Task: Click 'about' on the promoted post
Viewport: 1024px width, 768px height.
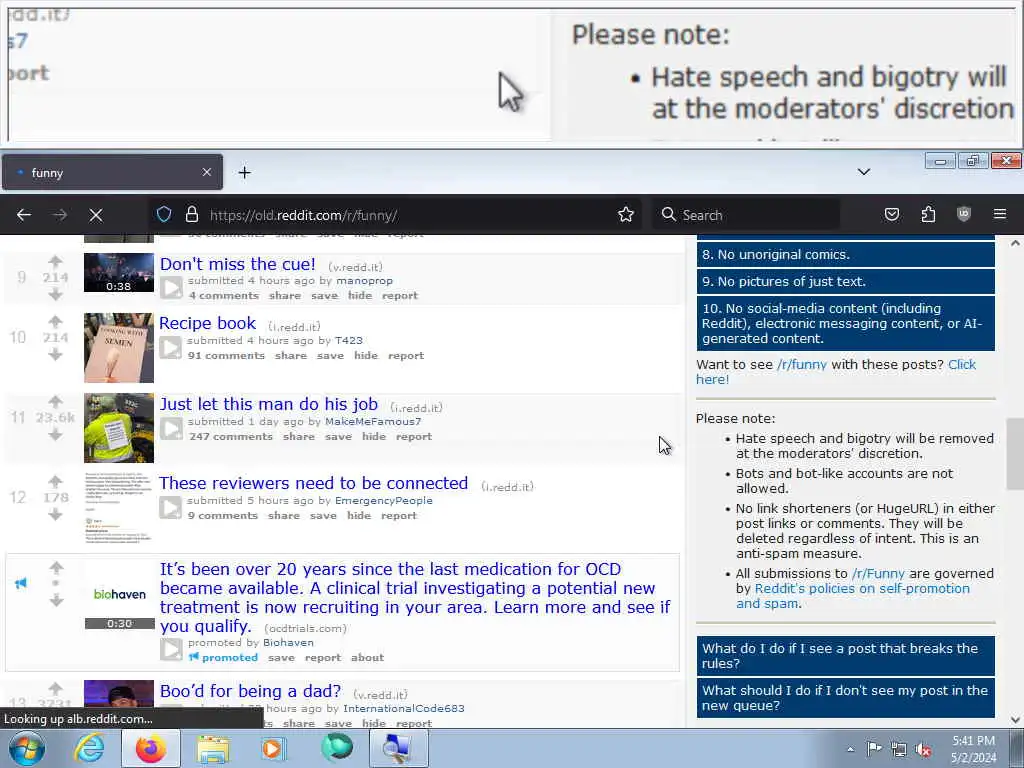Action: pyautogui.click(x=367, y=658)
